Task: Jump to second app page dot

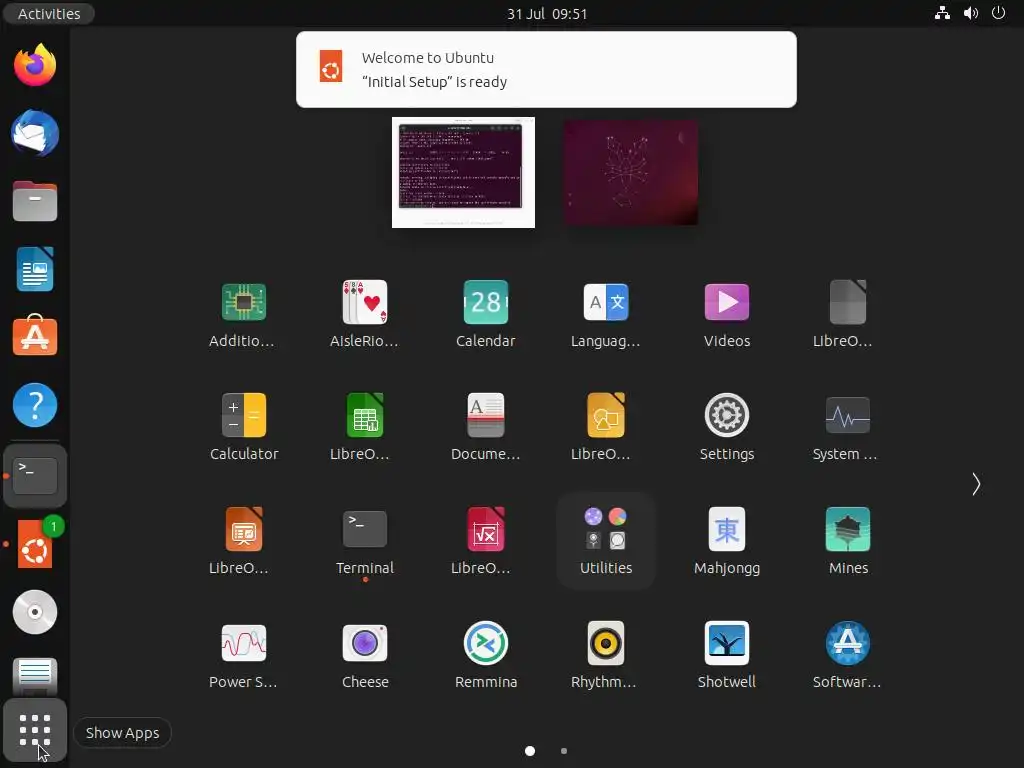Action: [x=564, y=751]
